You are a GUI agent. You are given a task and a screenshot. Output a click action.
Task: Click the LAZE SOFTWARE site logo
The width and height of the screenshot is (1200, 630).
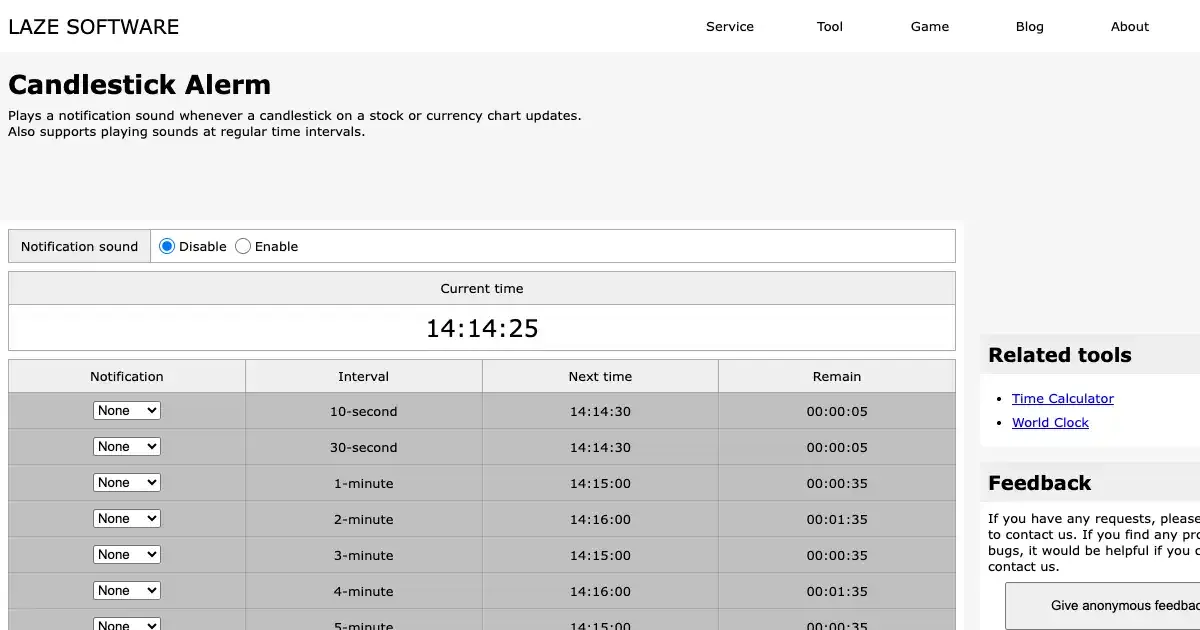click(94, 27)
